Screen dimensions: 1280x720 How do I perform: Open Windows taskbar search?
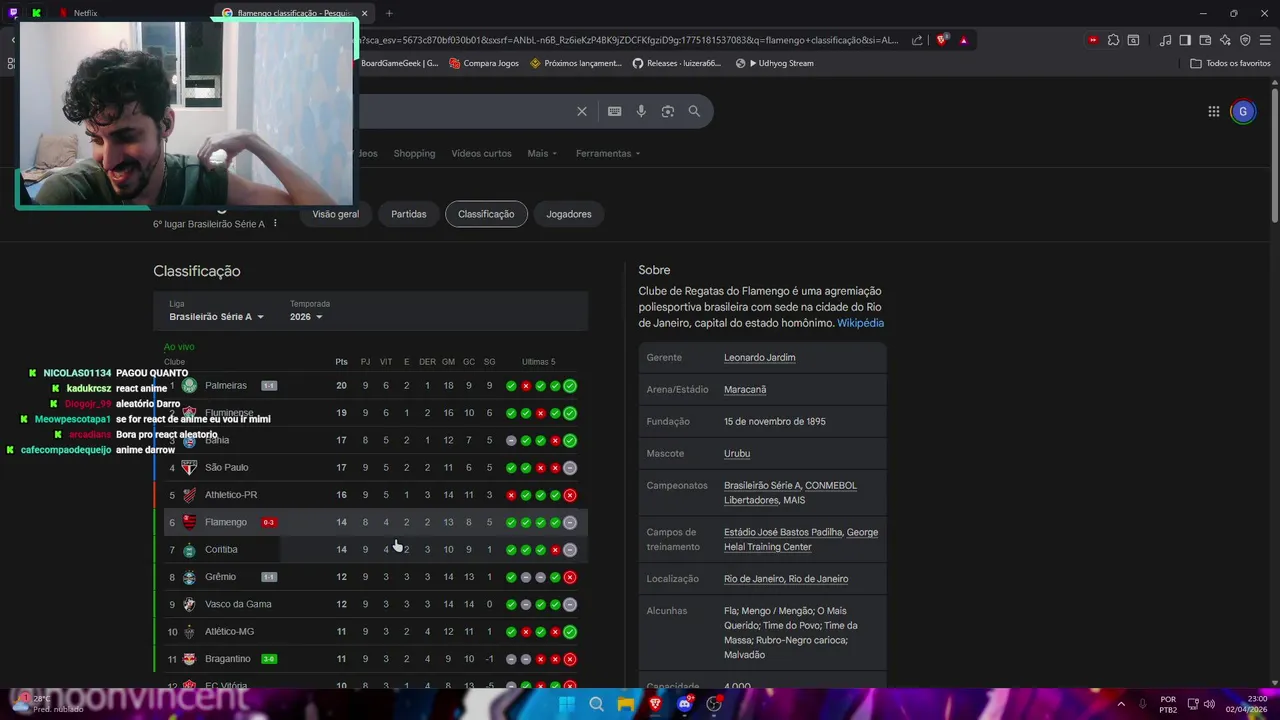pos(596,704)
